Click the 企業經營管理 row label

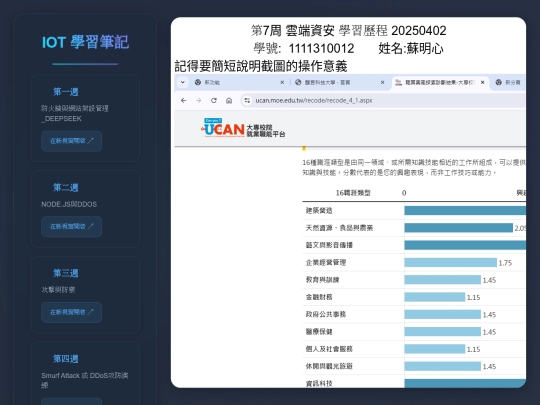click(326, 262)
